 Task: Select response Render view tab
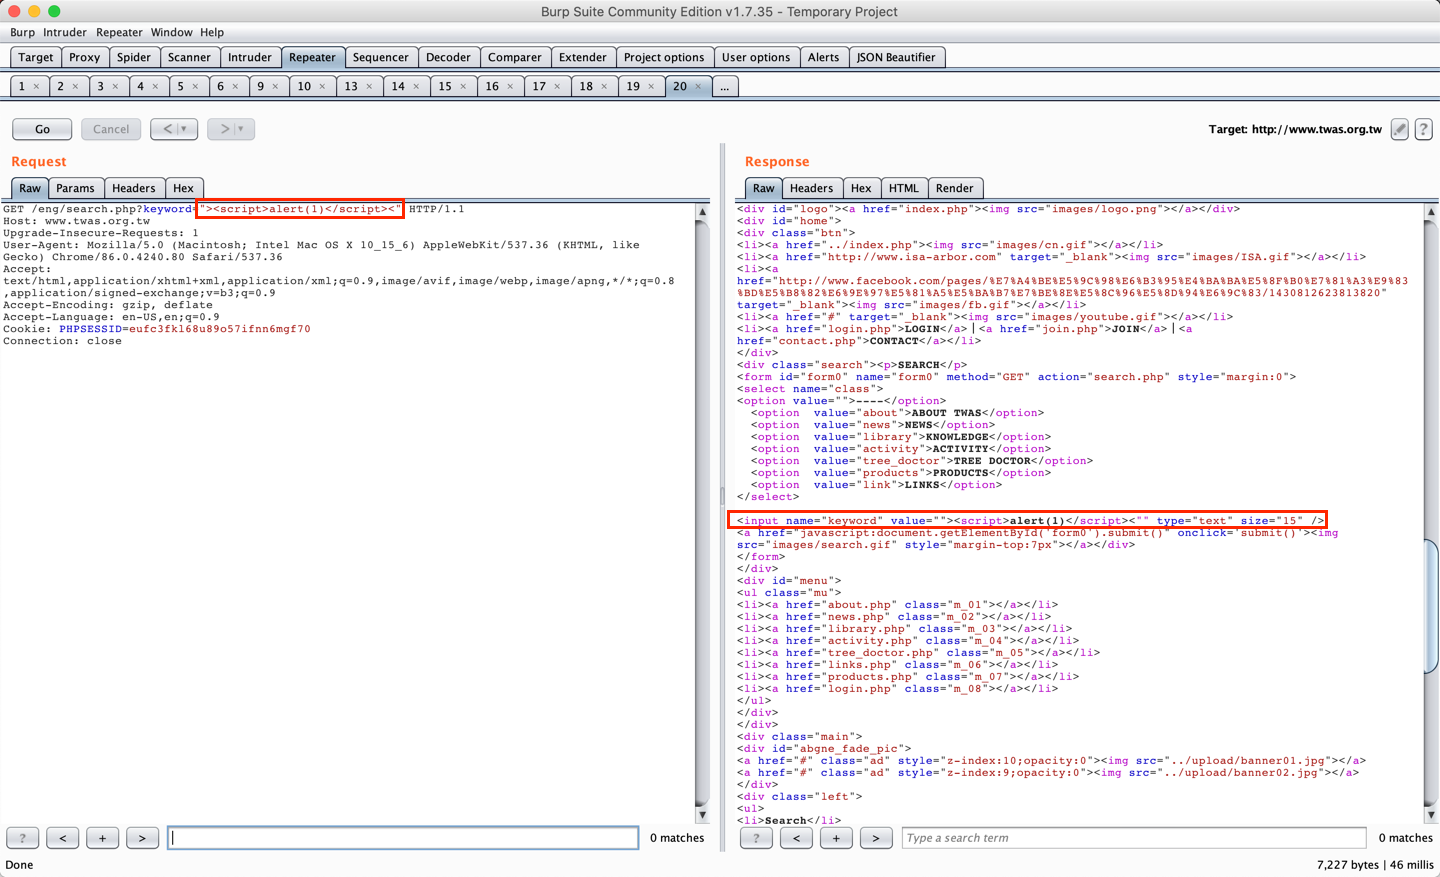pos(955,188)
